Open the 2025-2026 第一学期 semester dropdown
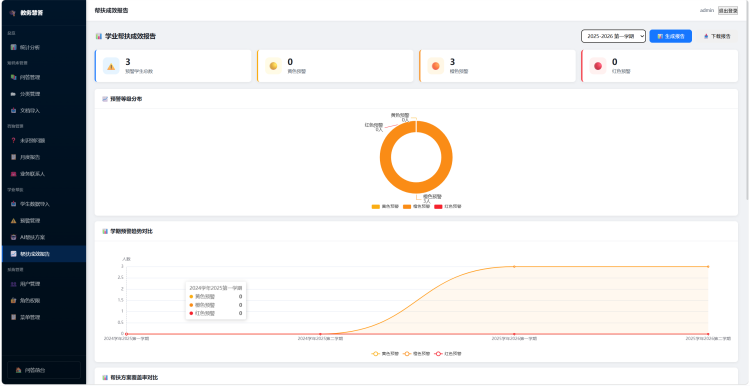The width and height of the screenshot is (750, 386). point(613,36)
